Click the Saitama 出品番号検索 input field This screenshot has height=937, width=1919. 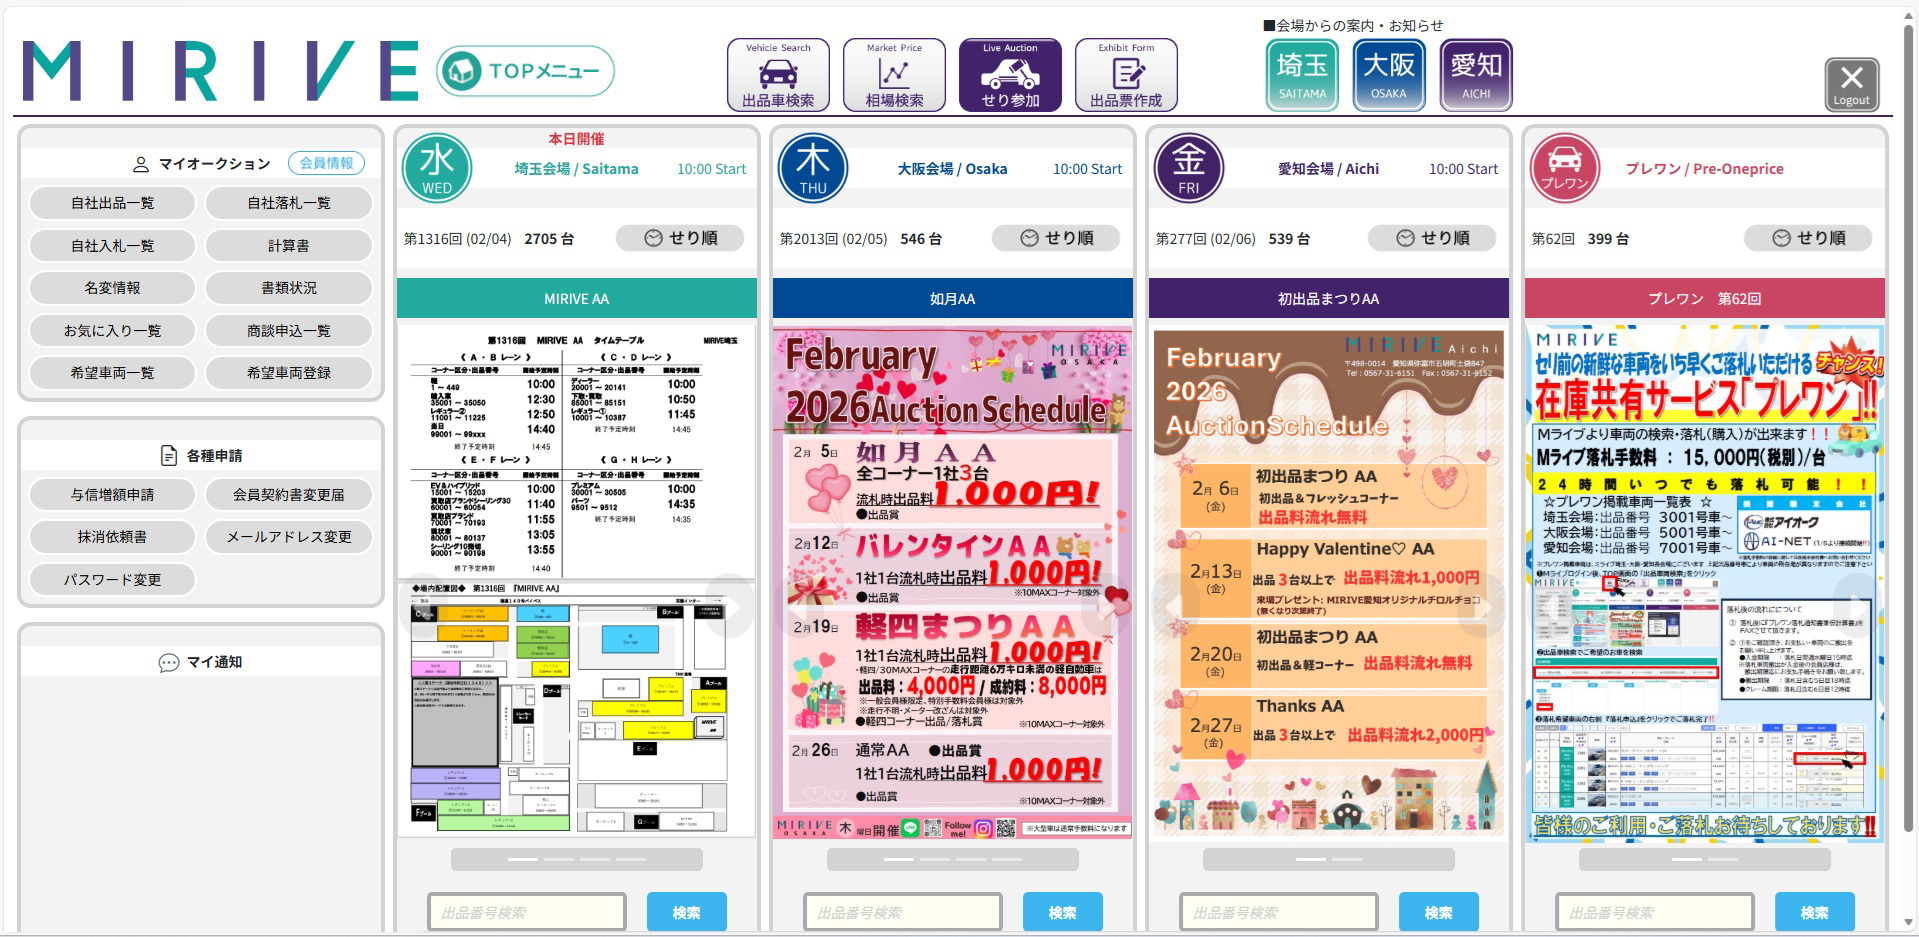point(527,912)
